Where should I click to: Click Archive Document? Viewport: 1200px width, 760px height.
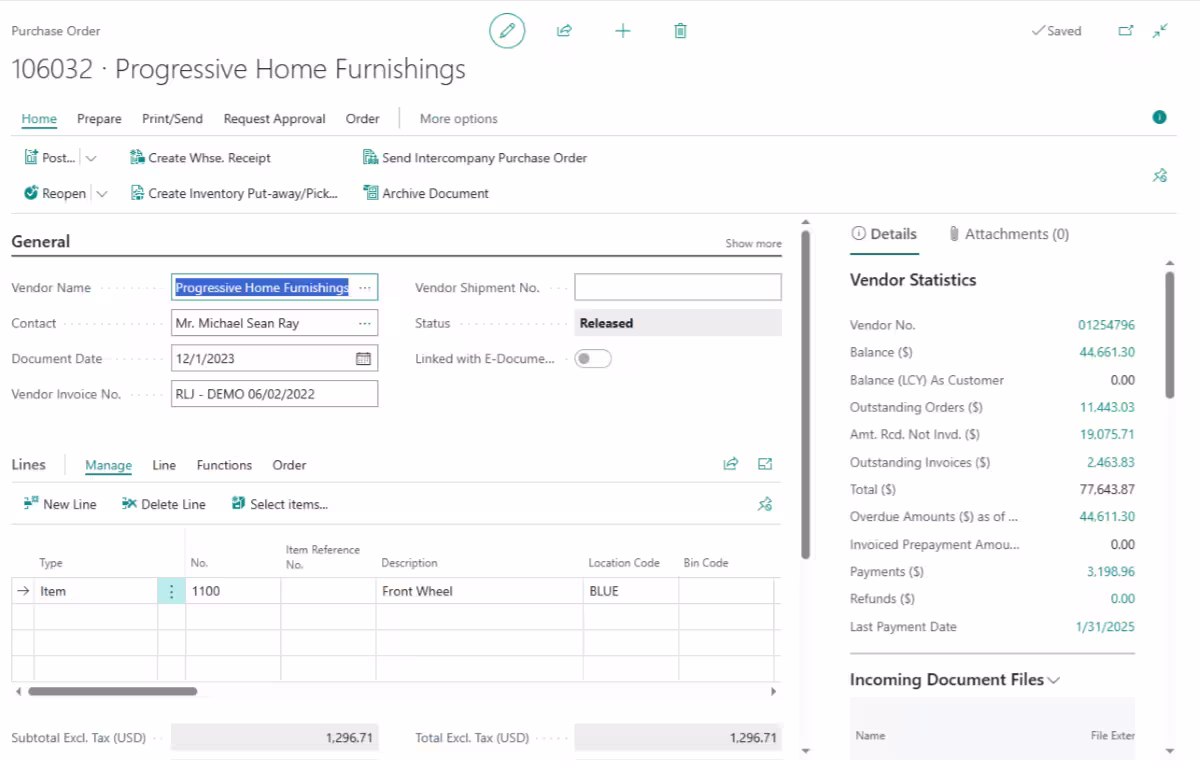(x=426, y=193)
